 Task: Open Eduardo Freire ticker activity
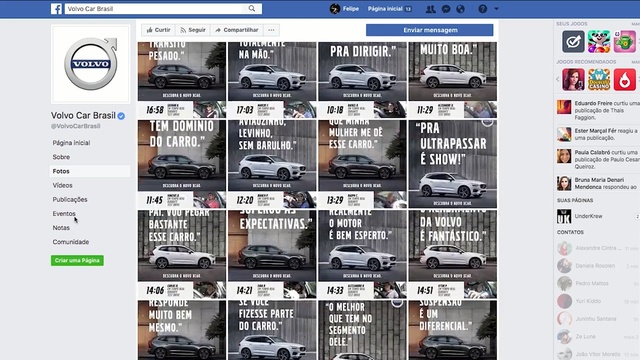pos(597,110)
